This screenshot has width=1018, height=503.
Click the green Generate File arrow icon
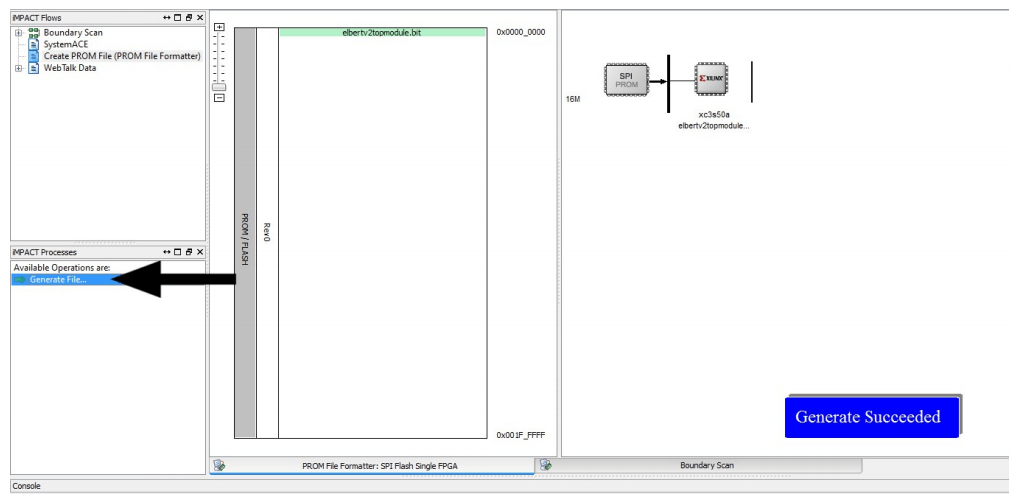(x=20, y=279)
